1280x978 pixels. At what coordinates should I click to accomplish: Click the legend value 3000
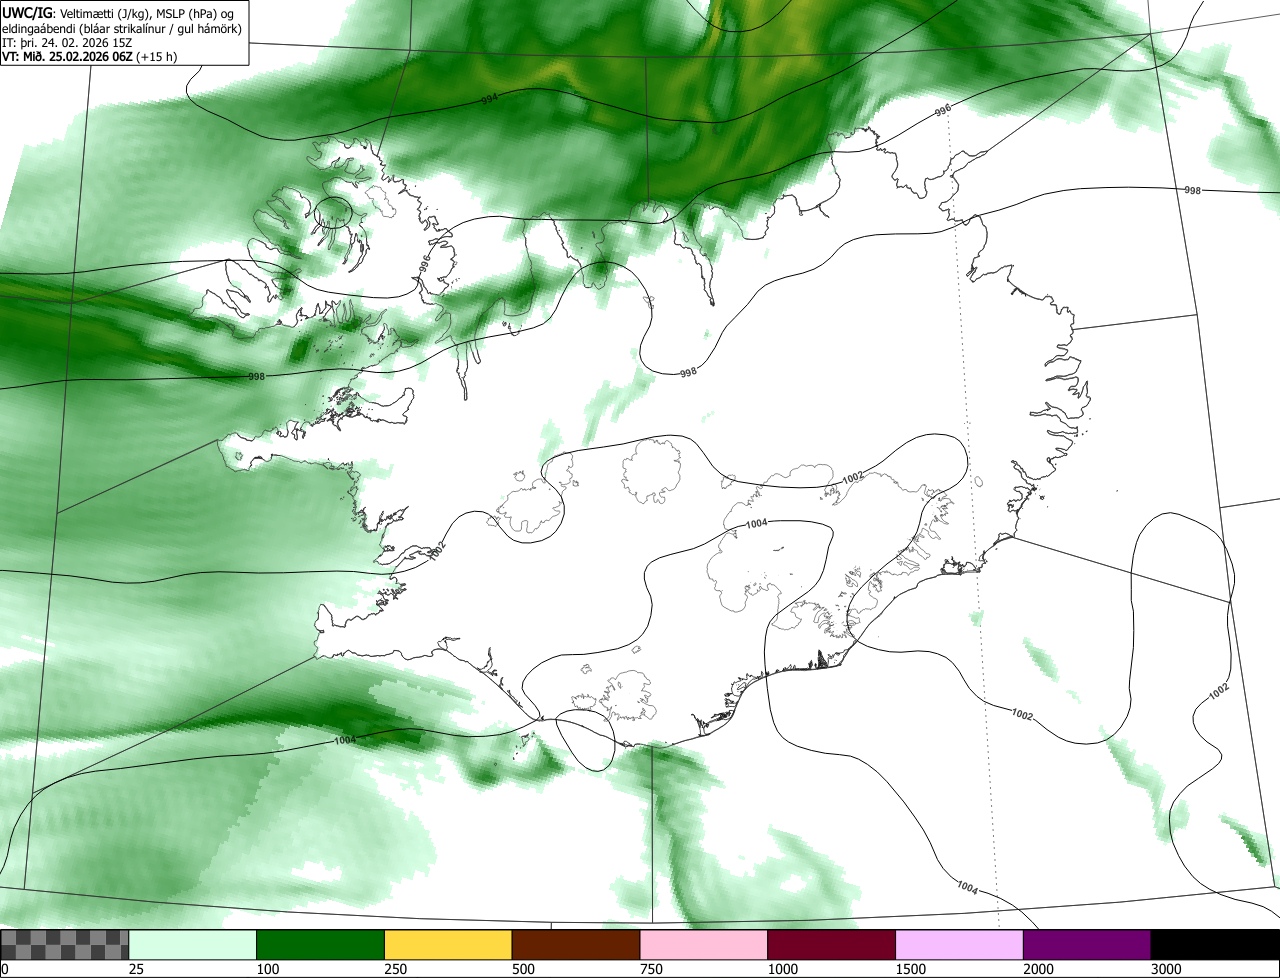coord(1166,968)
